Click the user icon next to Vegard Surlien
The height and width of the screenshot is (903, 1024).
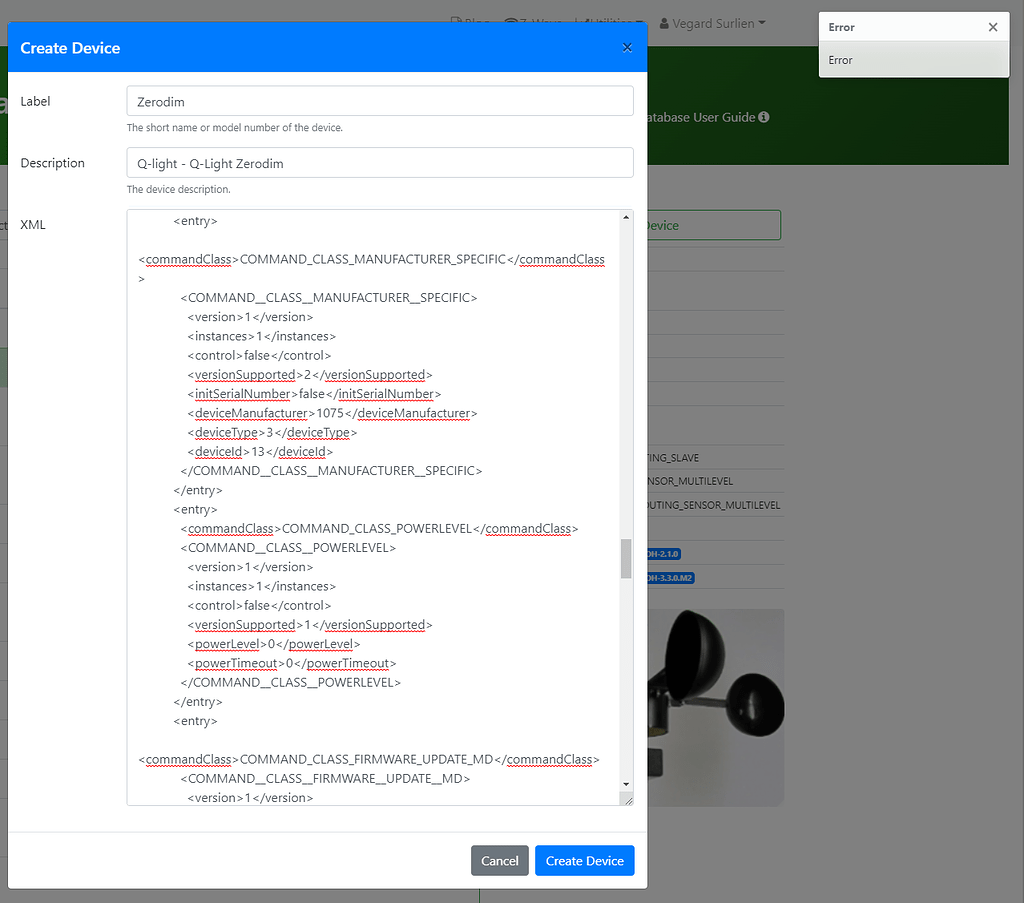click(666, 23)
